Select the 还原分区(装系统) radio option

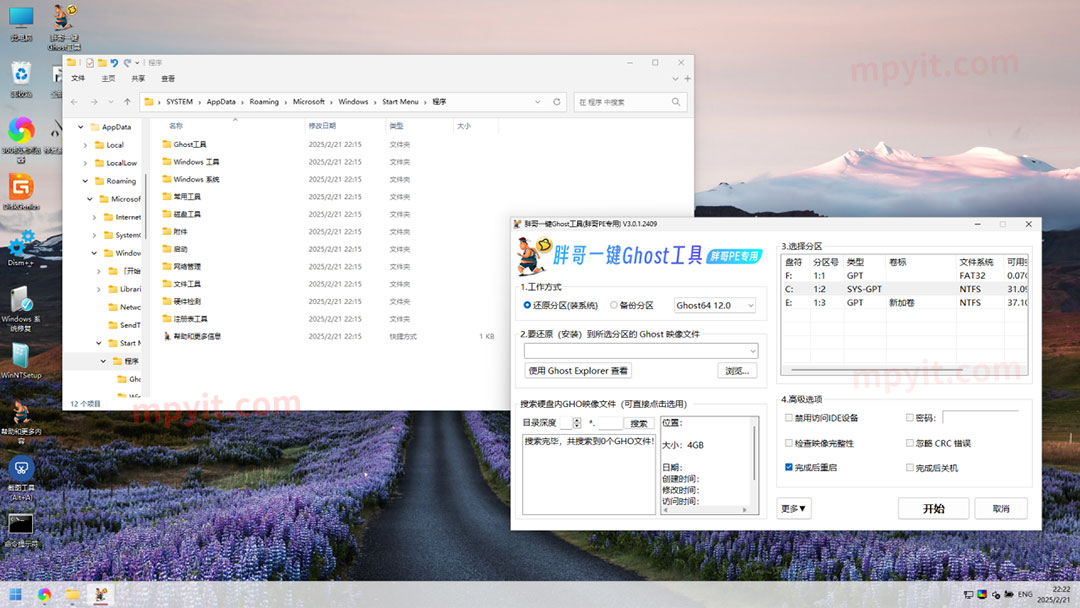(x=527, y=305)
